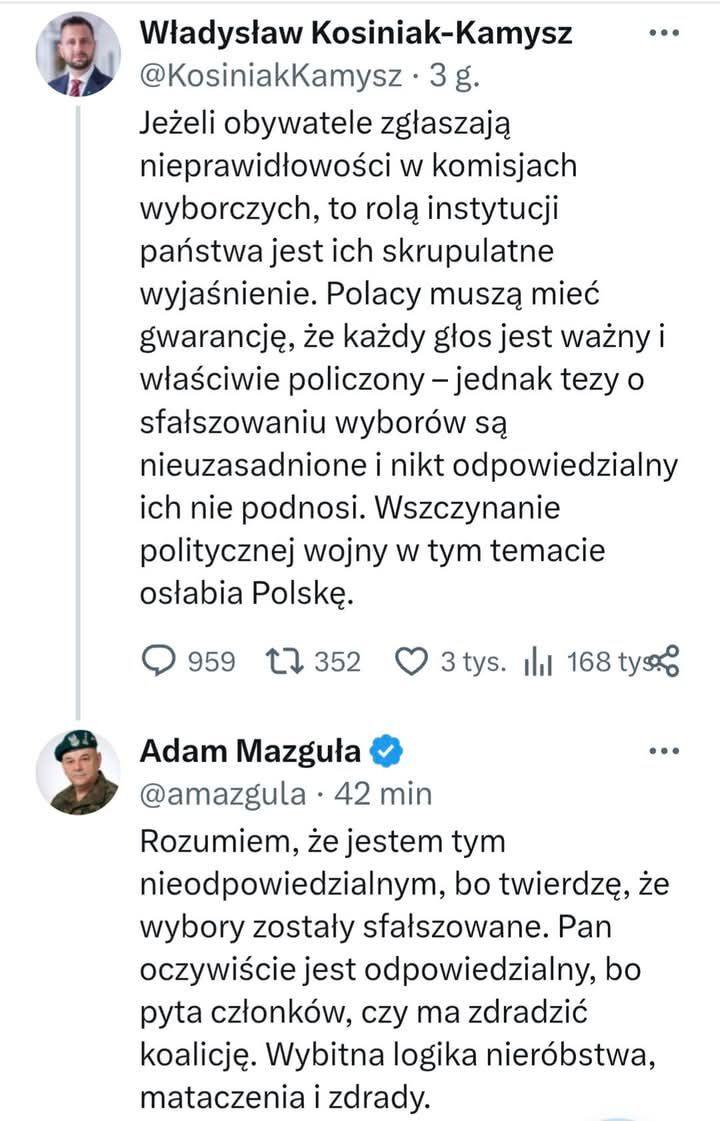Viewport: 720px width, 1121px height.
Task: Like the tweet with the heart icon
Action: (411, 661)
